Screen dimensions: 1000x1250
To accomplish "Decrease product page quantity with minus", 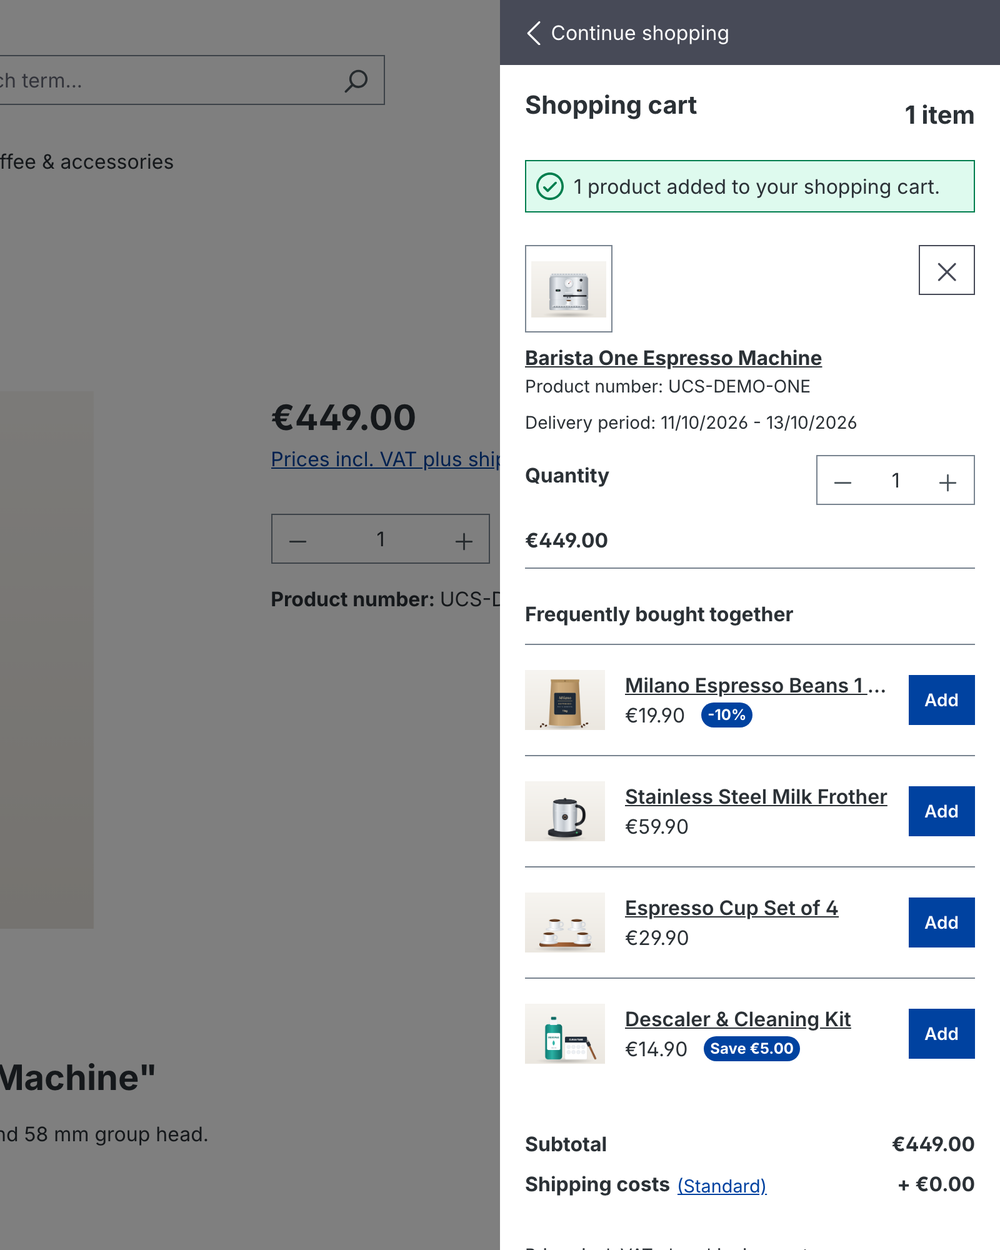I will click(298, 540).
